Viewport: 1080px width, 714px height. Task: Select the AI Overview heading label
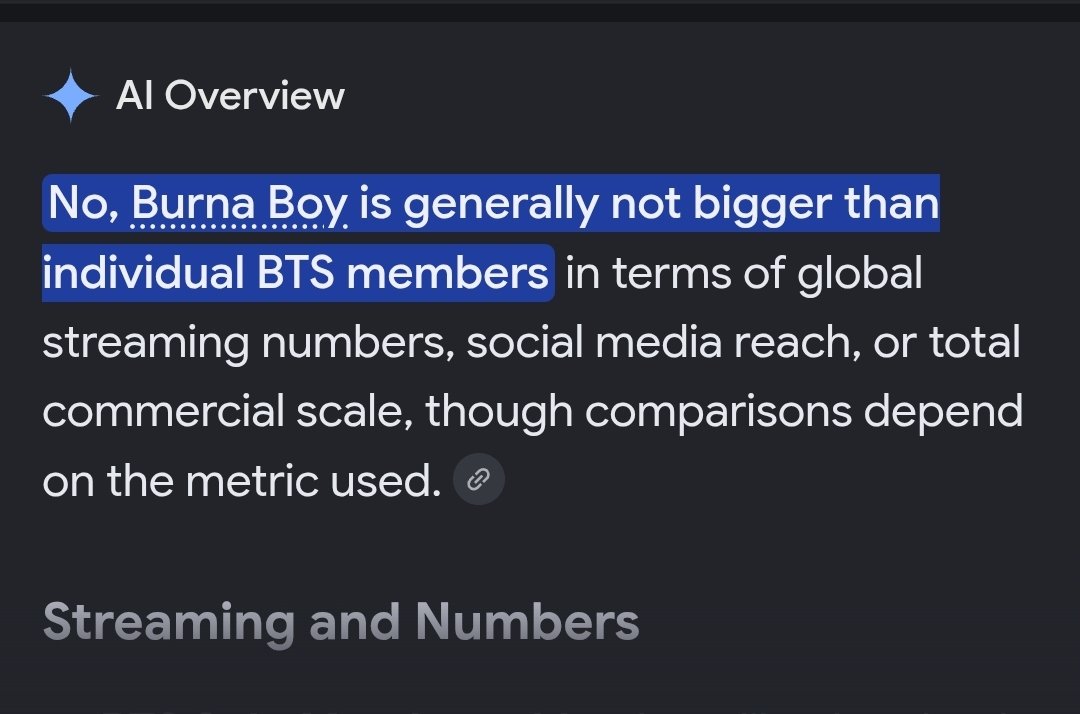pos(230,95)
